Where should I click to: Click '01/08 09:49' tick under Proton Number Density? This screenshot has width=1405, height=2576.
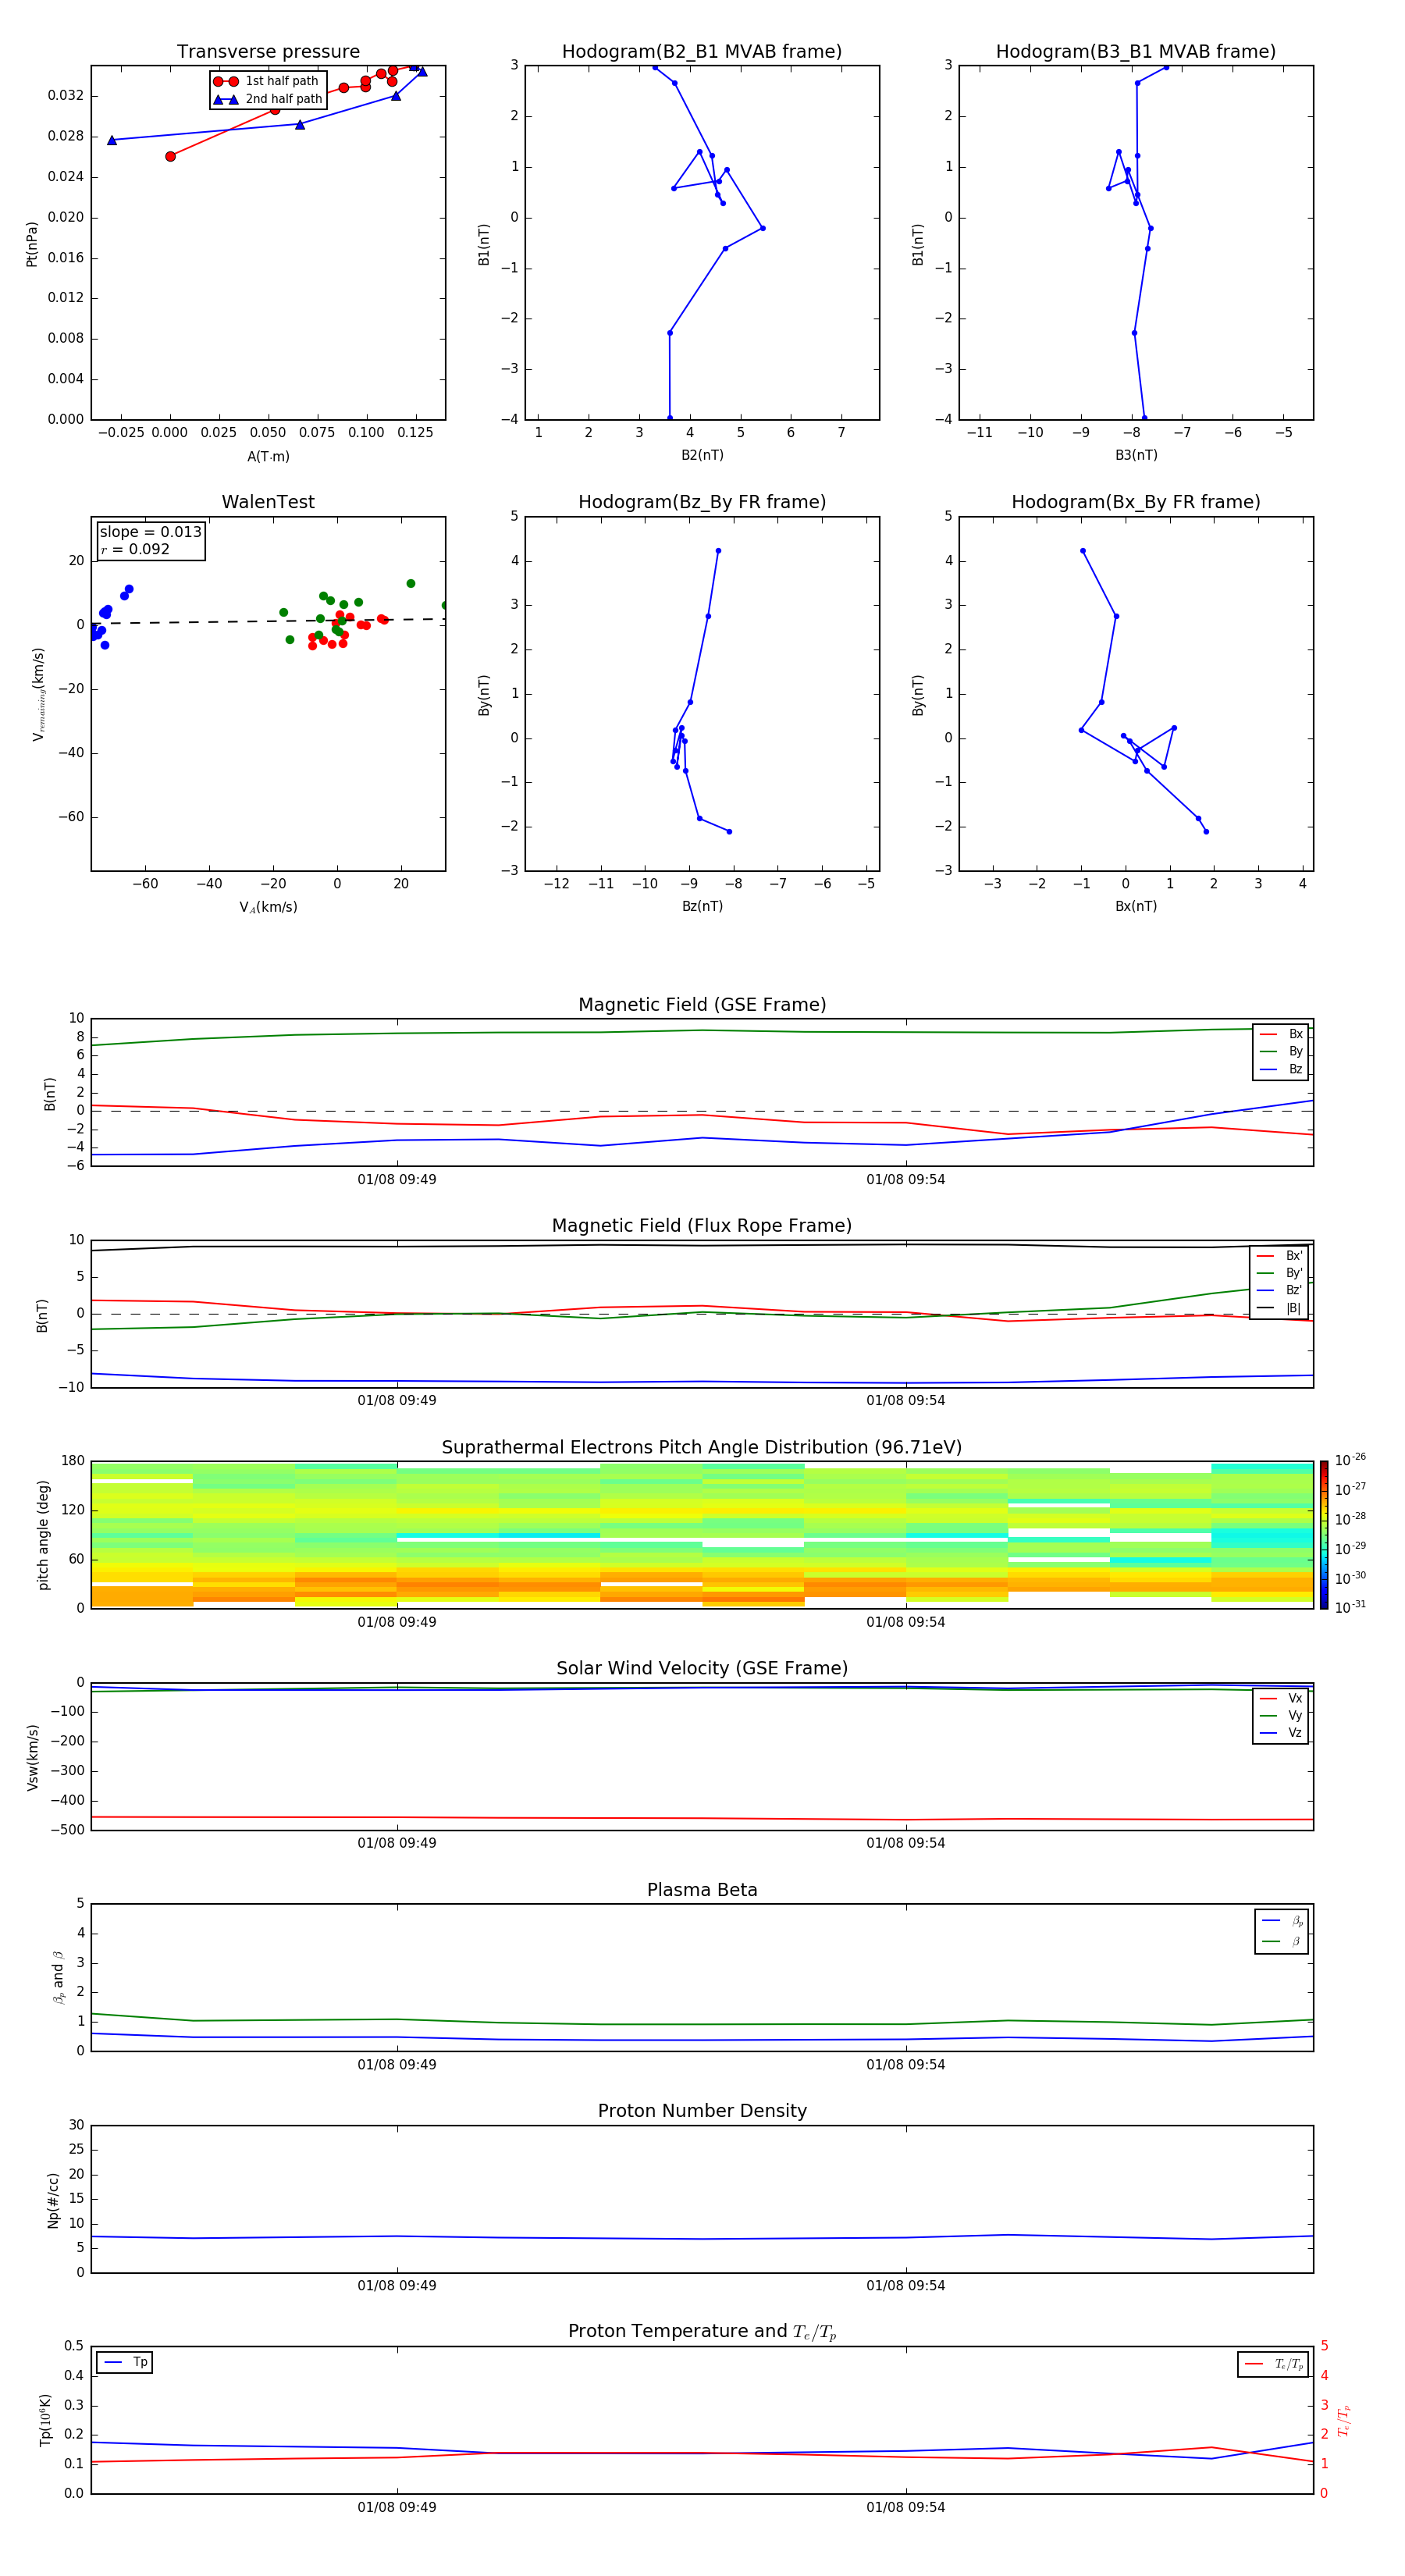(397, 2286)
